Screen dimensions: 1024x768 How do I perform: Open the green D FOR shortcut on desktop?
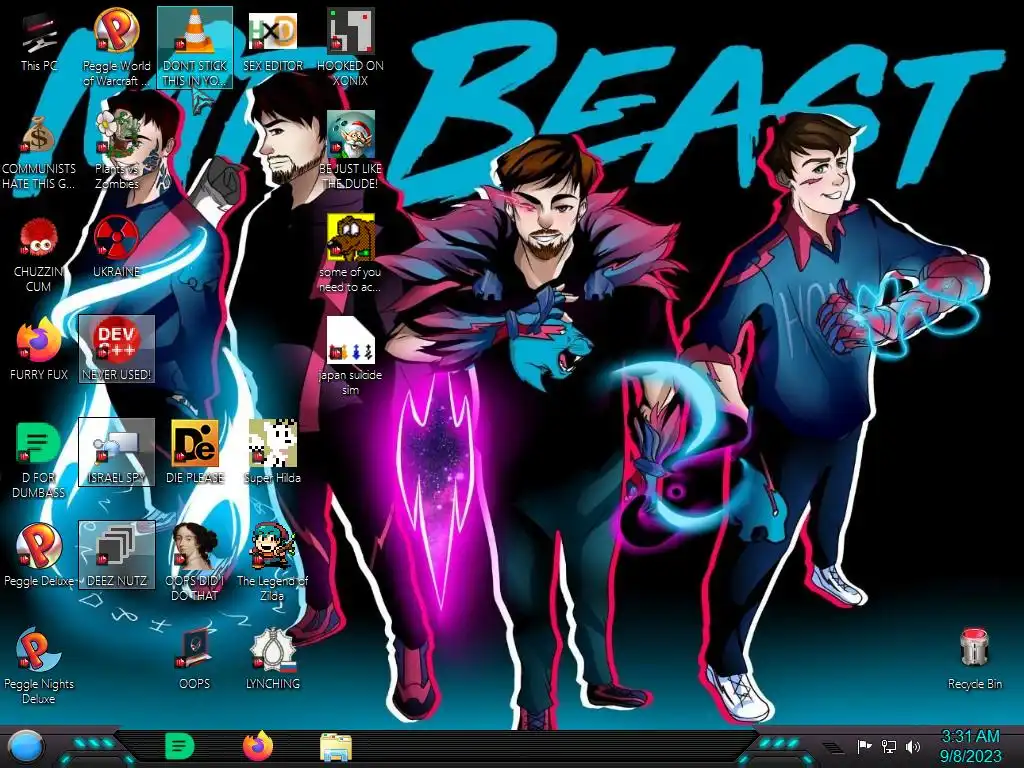(x=39, y=460)
